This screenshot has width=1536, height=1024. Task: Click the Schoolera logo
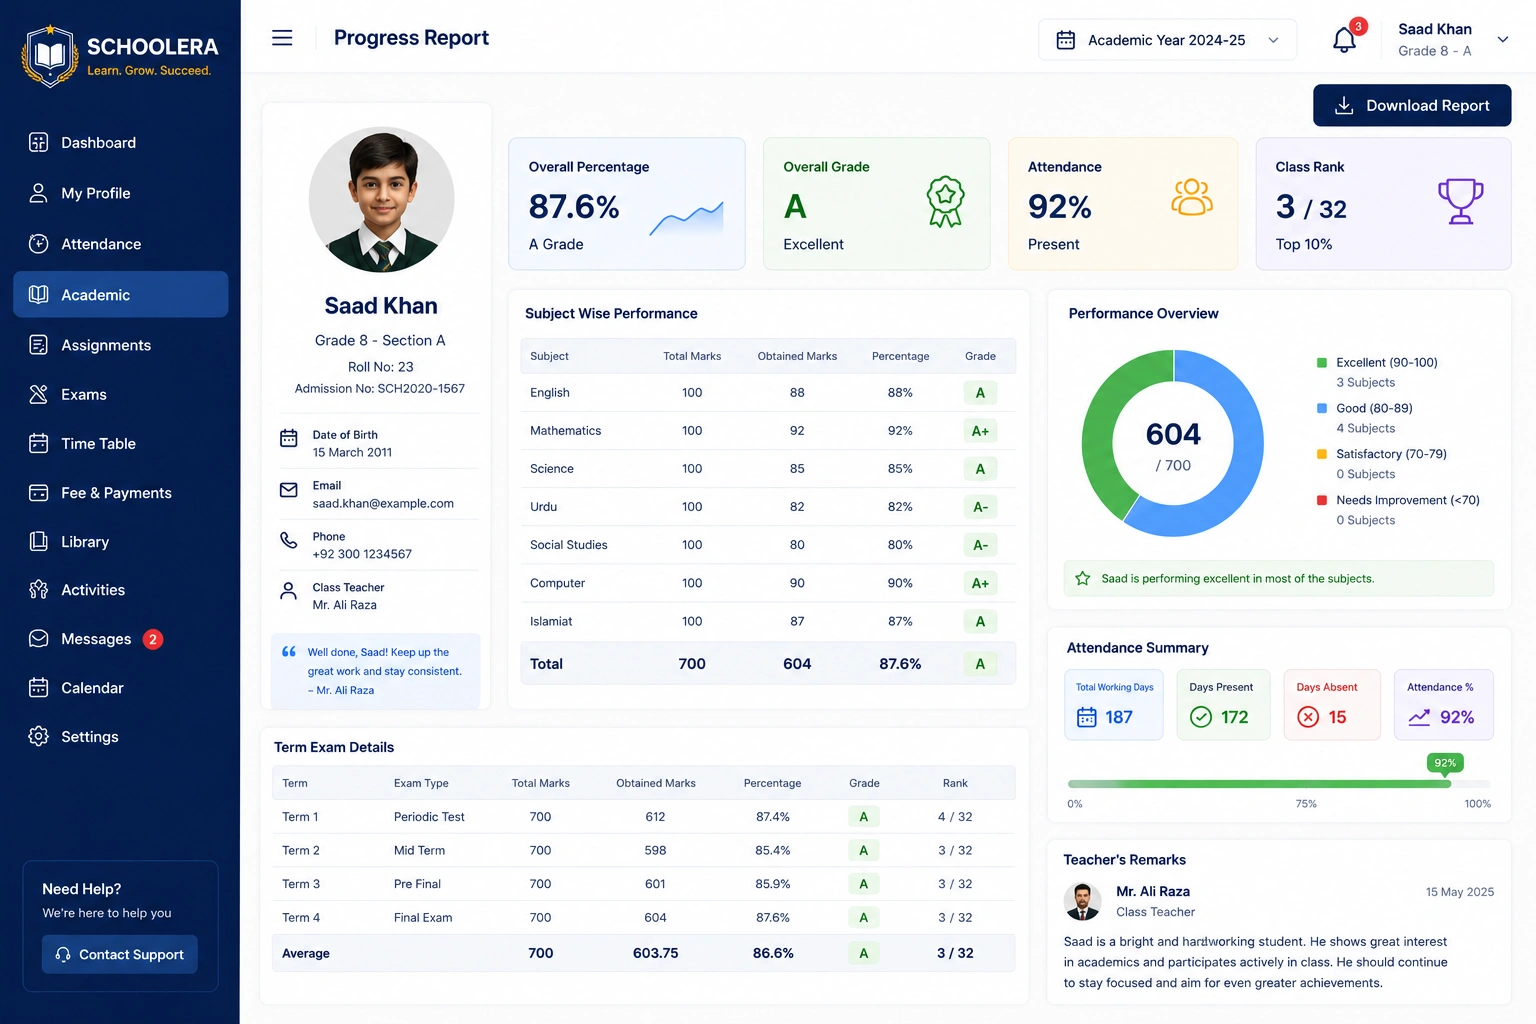[120, 56]
